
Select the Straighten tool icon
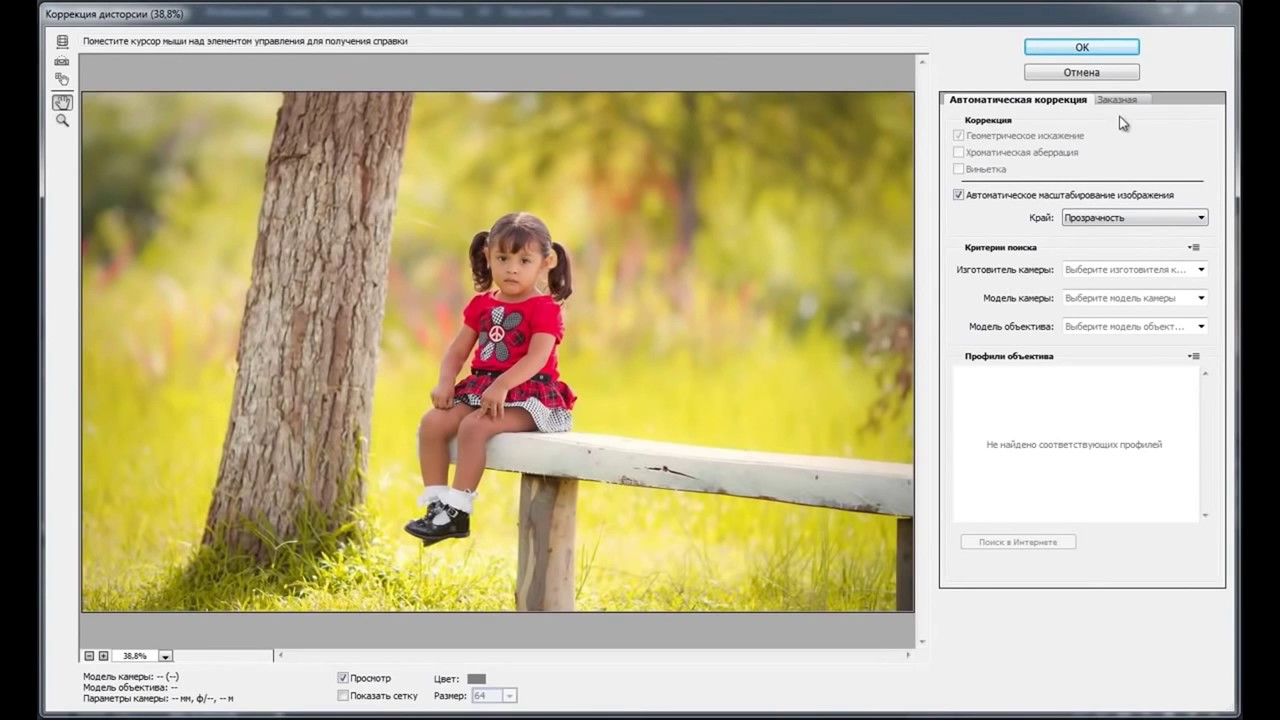tap(62, 61)
